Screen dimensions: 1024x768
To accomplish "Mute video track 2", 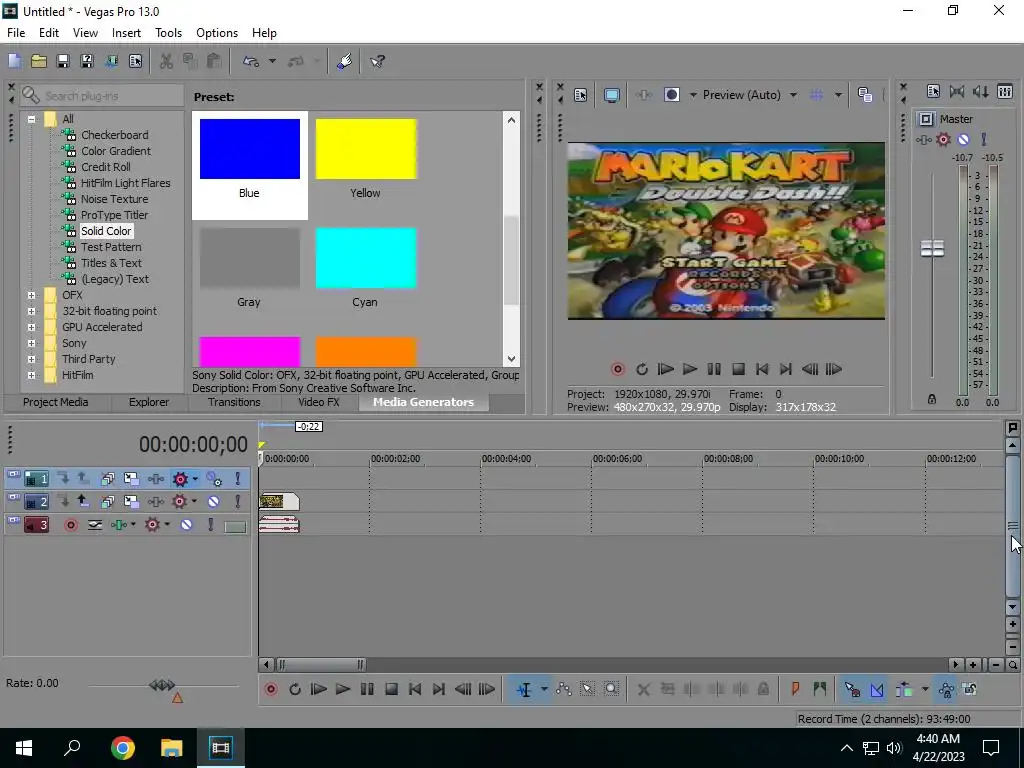I will tap(214, 502).
